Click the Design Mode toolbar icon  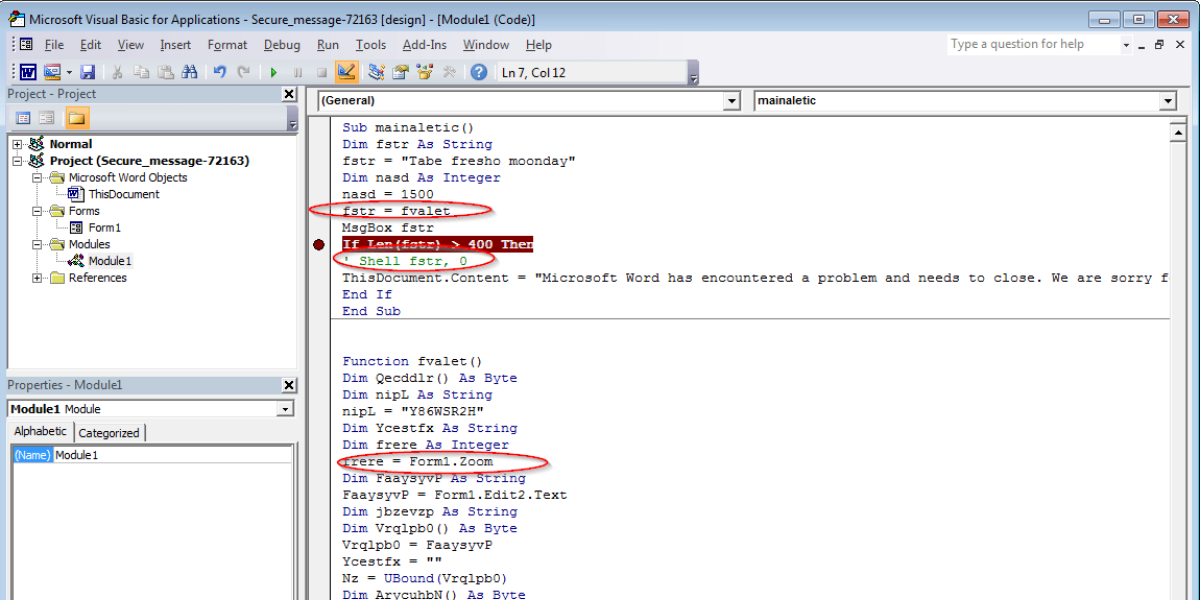347,72
